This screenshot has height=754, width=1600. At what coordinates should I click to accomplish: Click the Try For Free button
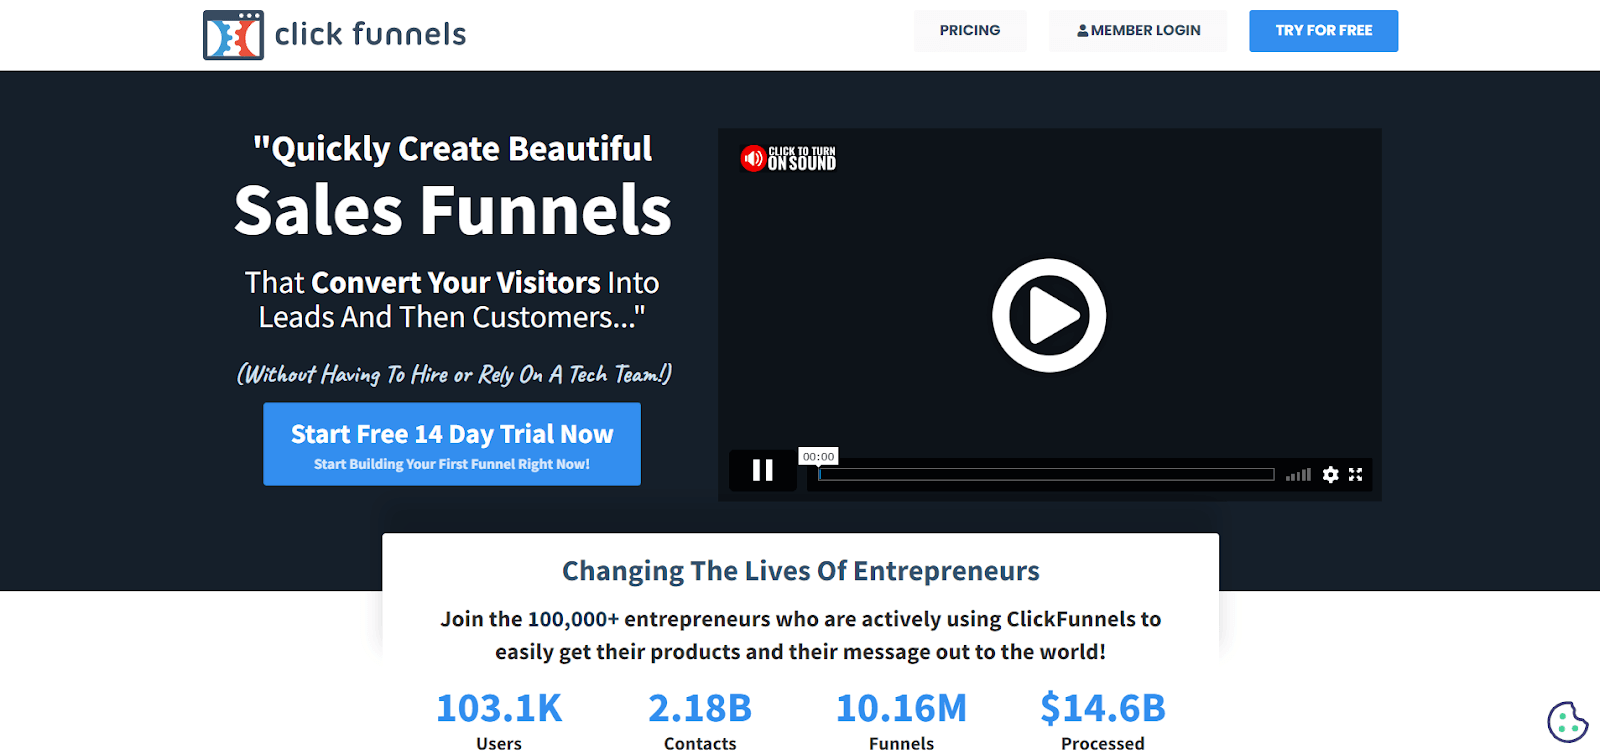click(x=1323, y=31)
